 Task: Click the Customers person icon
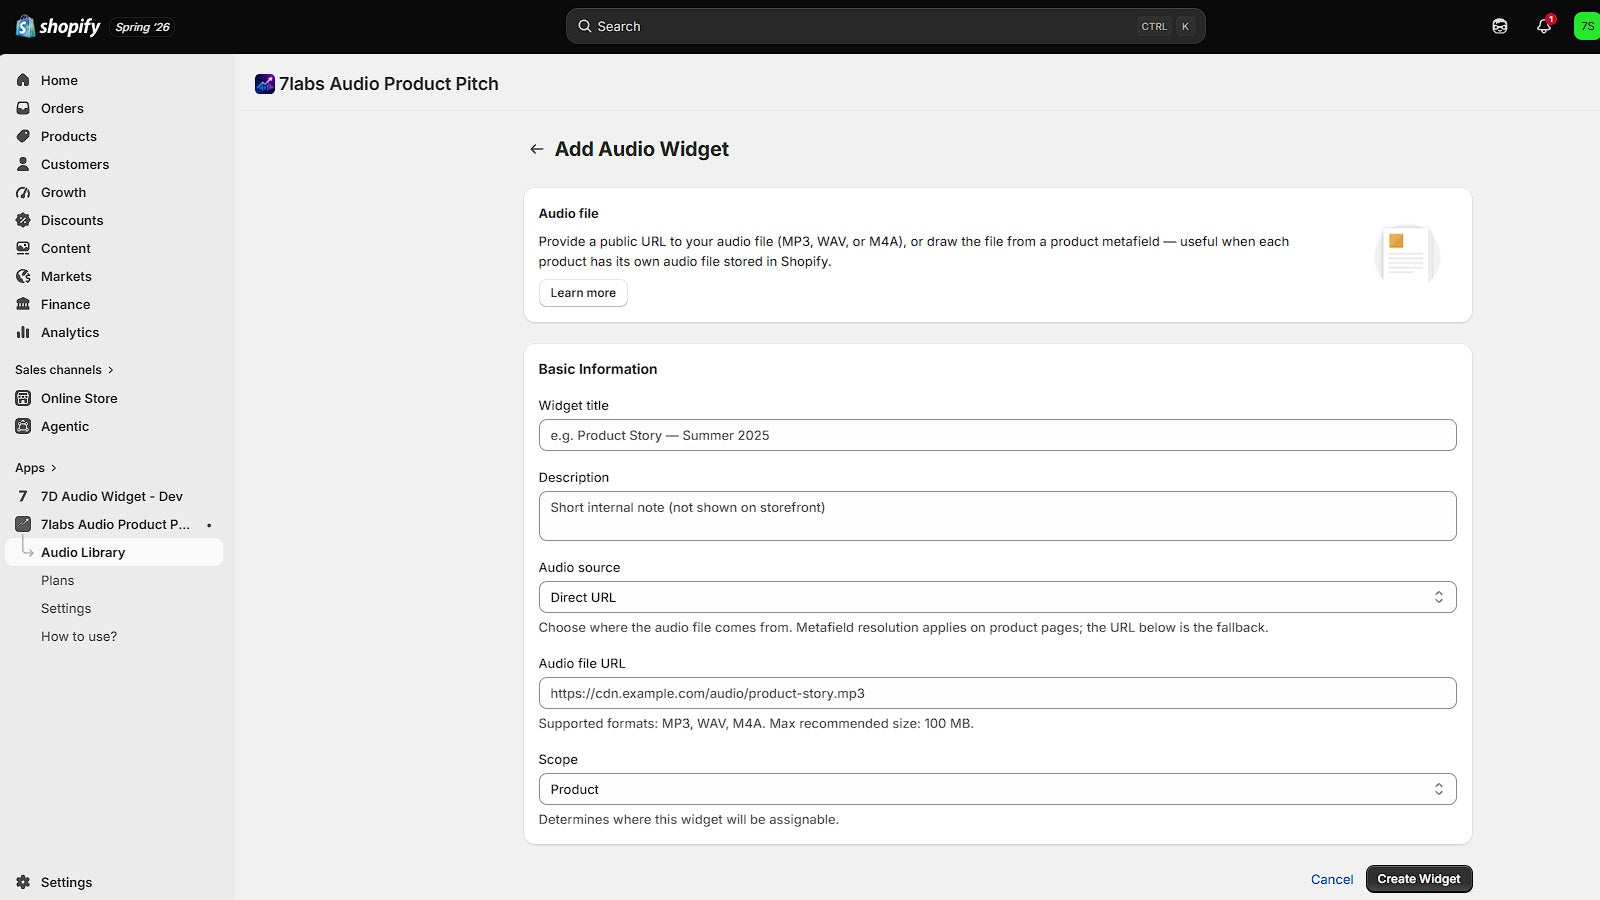point(23,164)
